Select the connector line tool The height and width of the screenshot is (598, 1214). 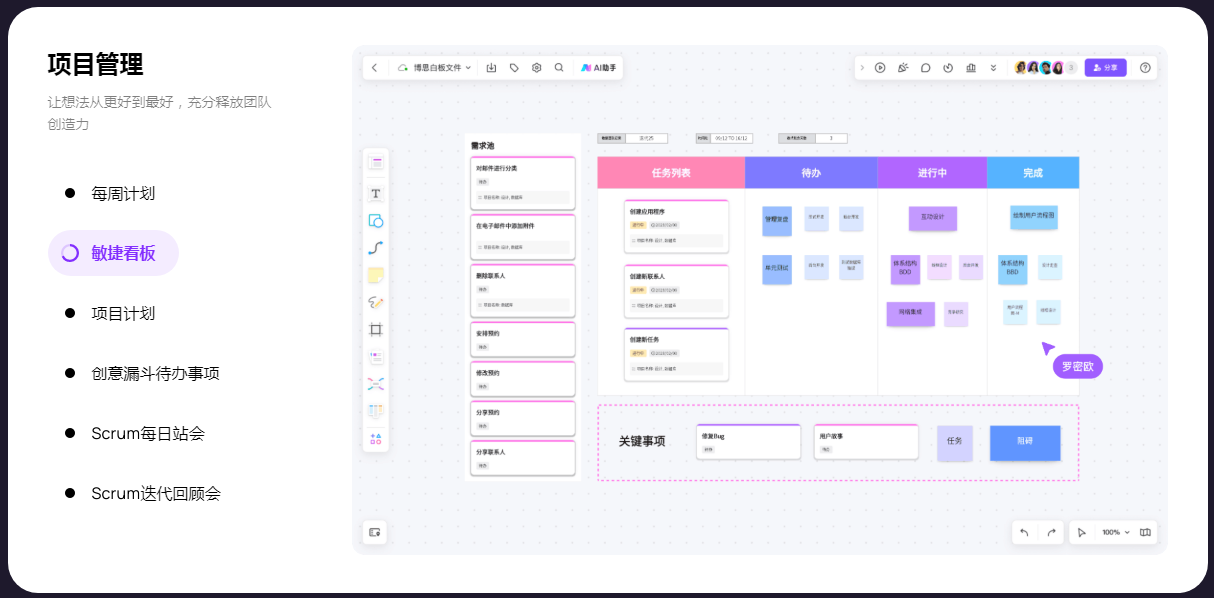tap(376, 247)
